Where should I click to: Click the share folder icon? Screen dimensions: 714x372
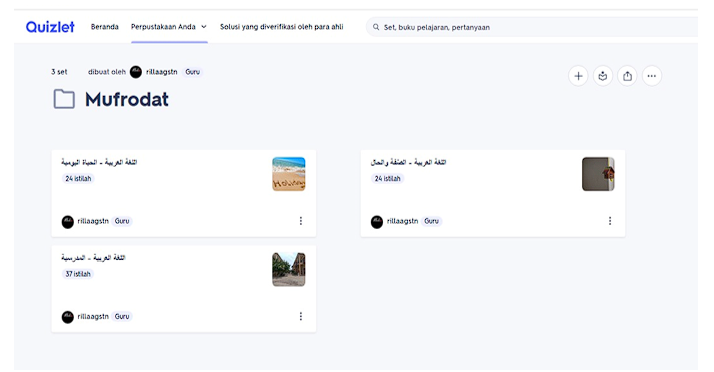[x=627, y=76]
